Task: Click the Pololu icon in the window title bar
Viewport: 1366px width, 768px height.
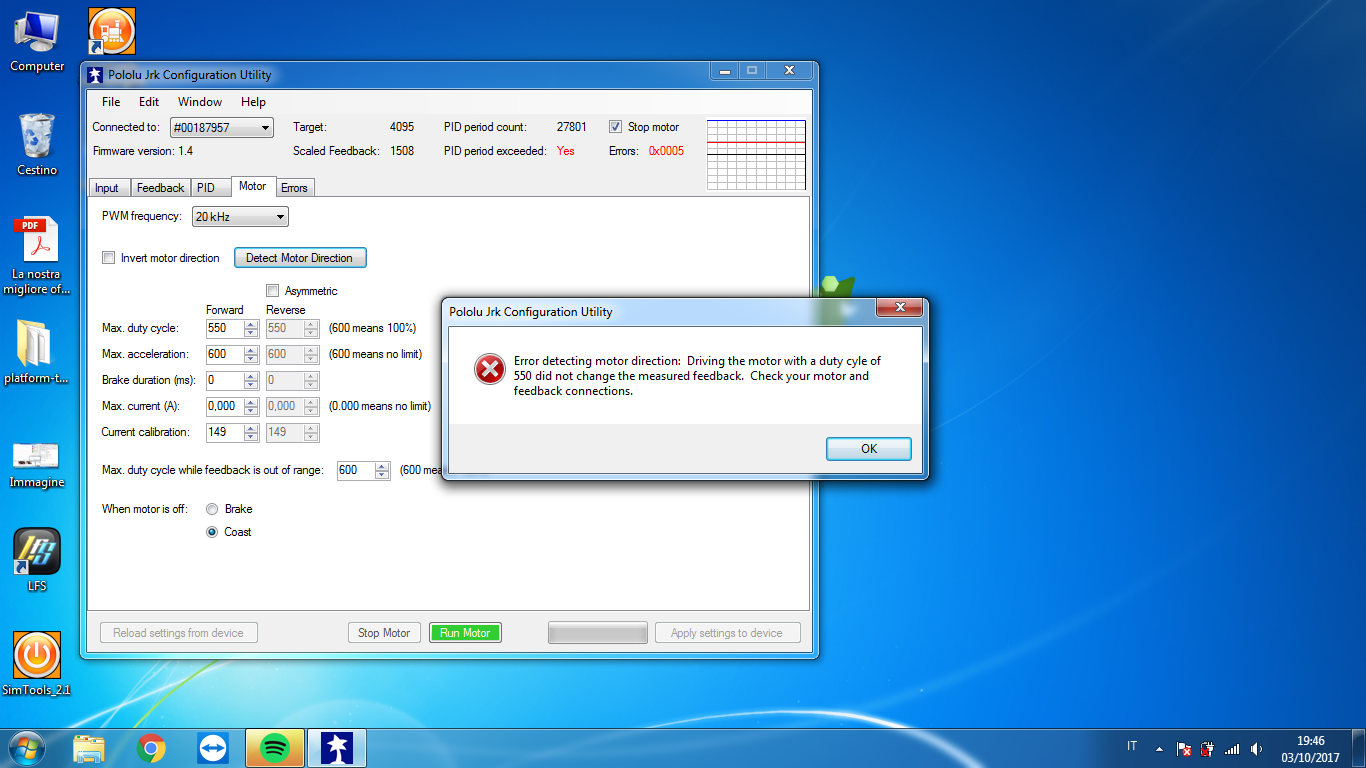Action: (95, 75)
